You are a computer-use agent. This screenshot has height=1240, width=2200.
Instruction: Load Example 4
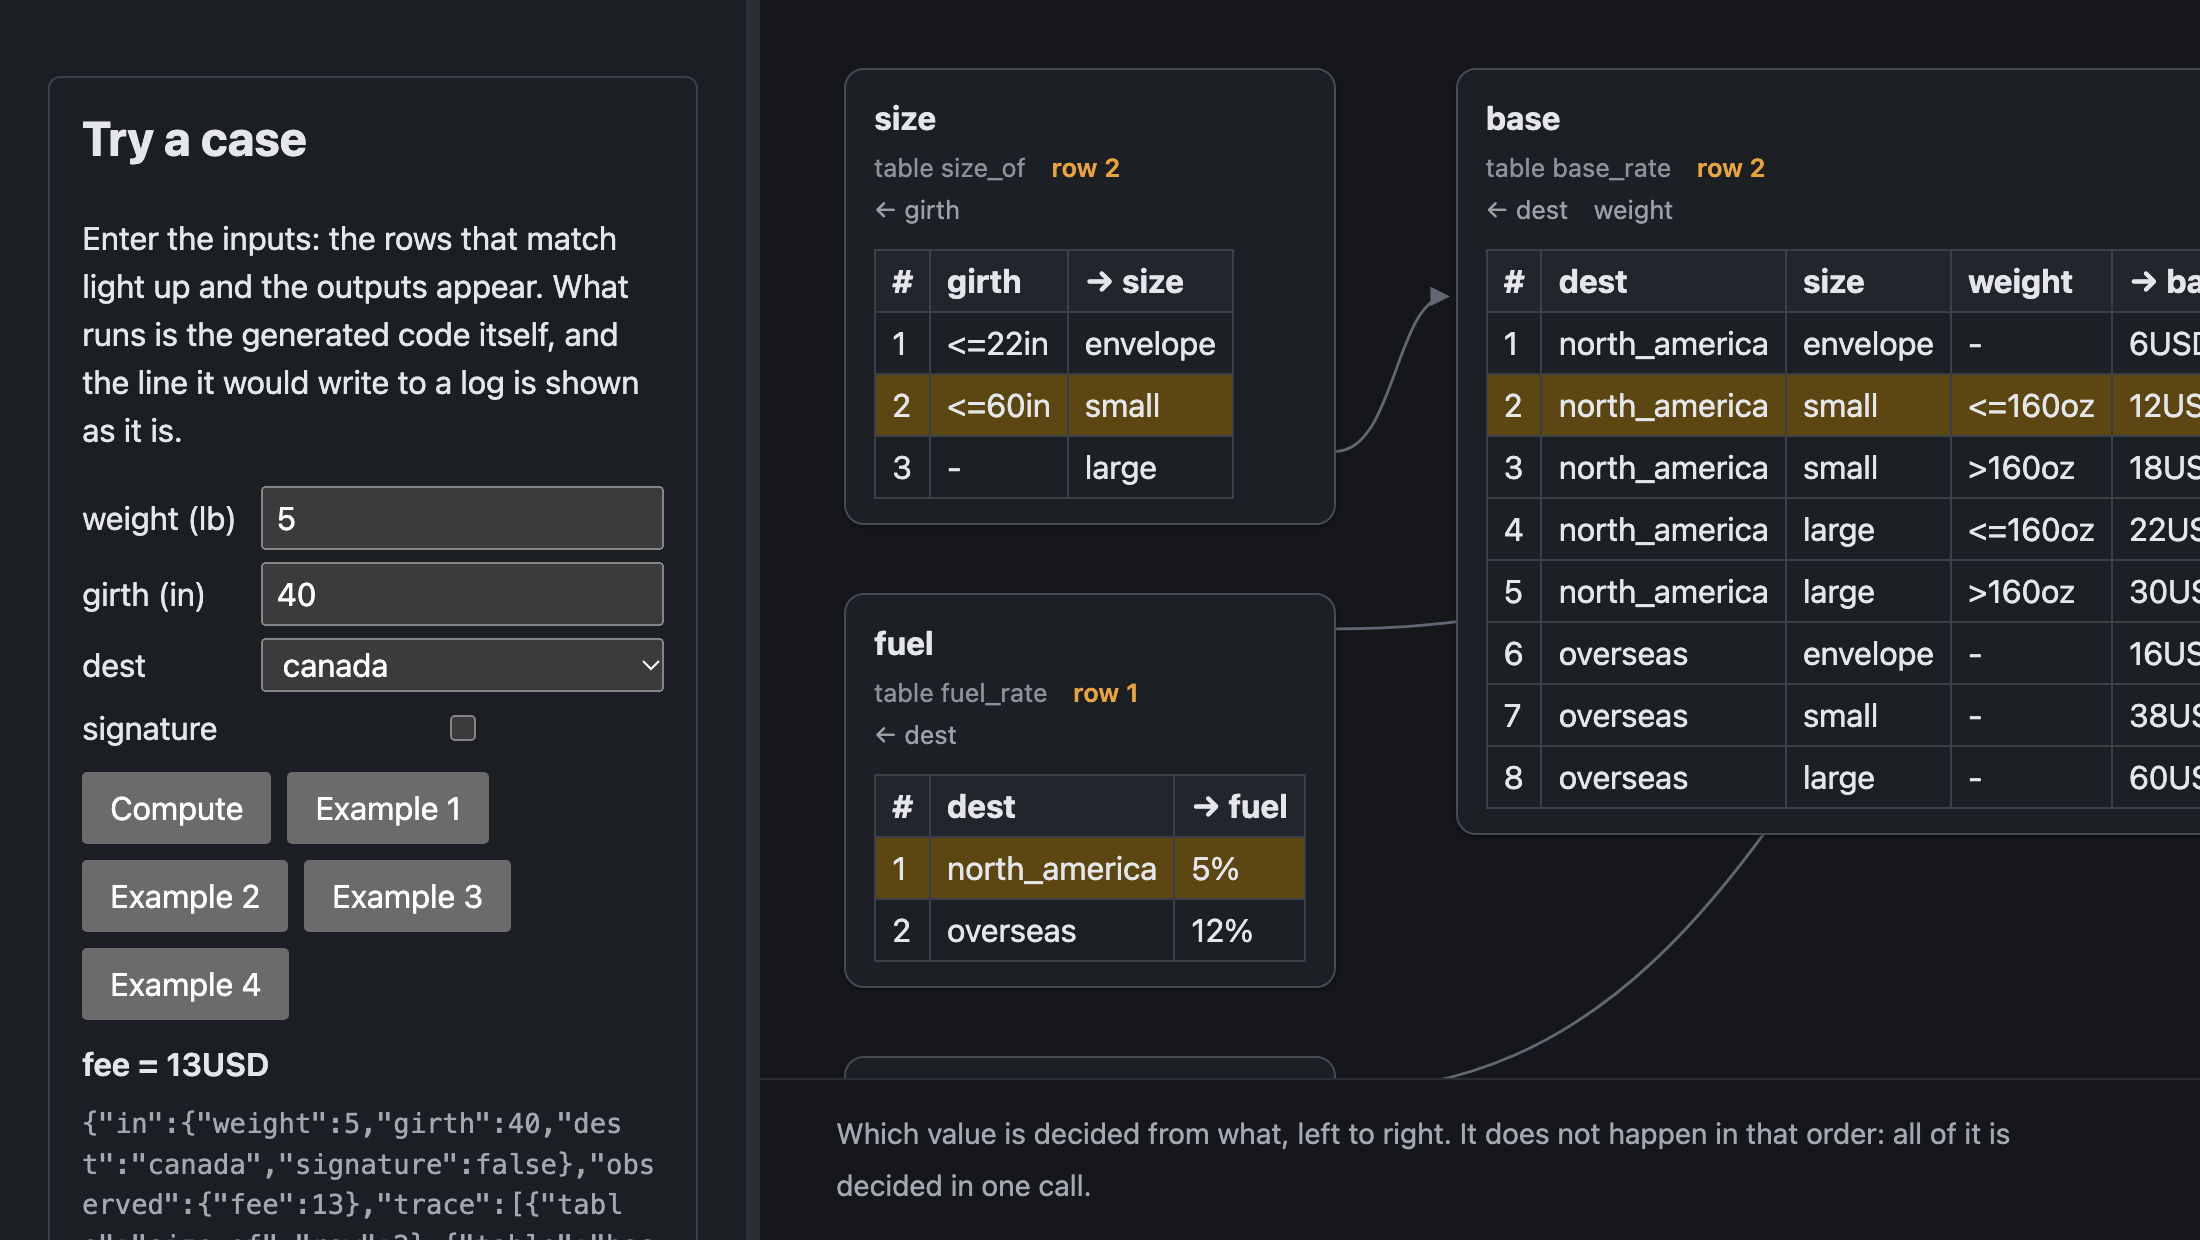pyautogui.click(x=185, y=984)
